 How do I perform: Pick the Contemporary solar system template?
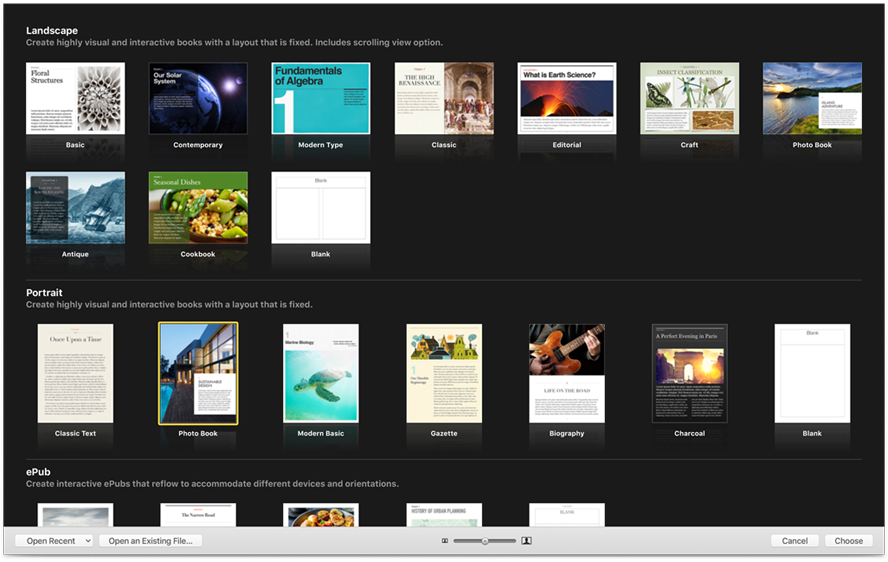[198, 99]
